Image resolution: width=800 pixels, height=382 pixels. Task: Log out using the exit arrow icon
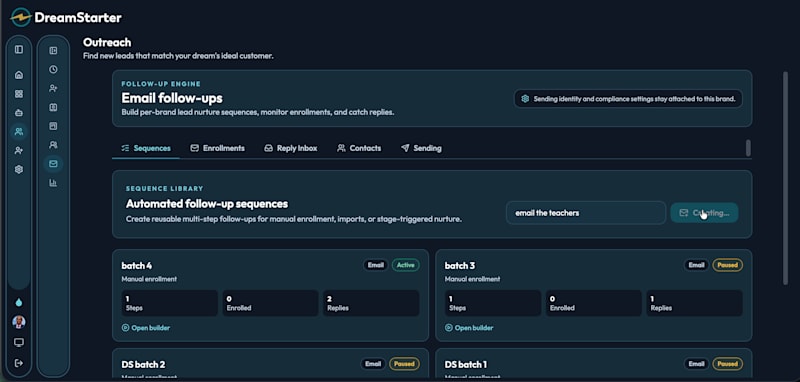(19, 363)
